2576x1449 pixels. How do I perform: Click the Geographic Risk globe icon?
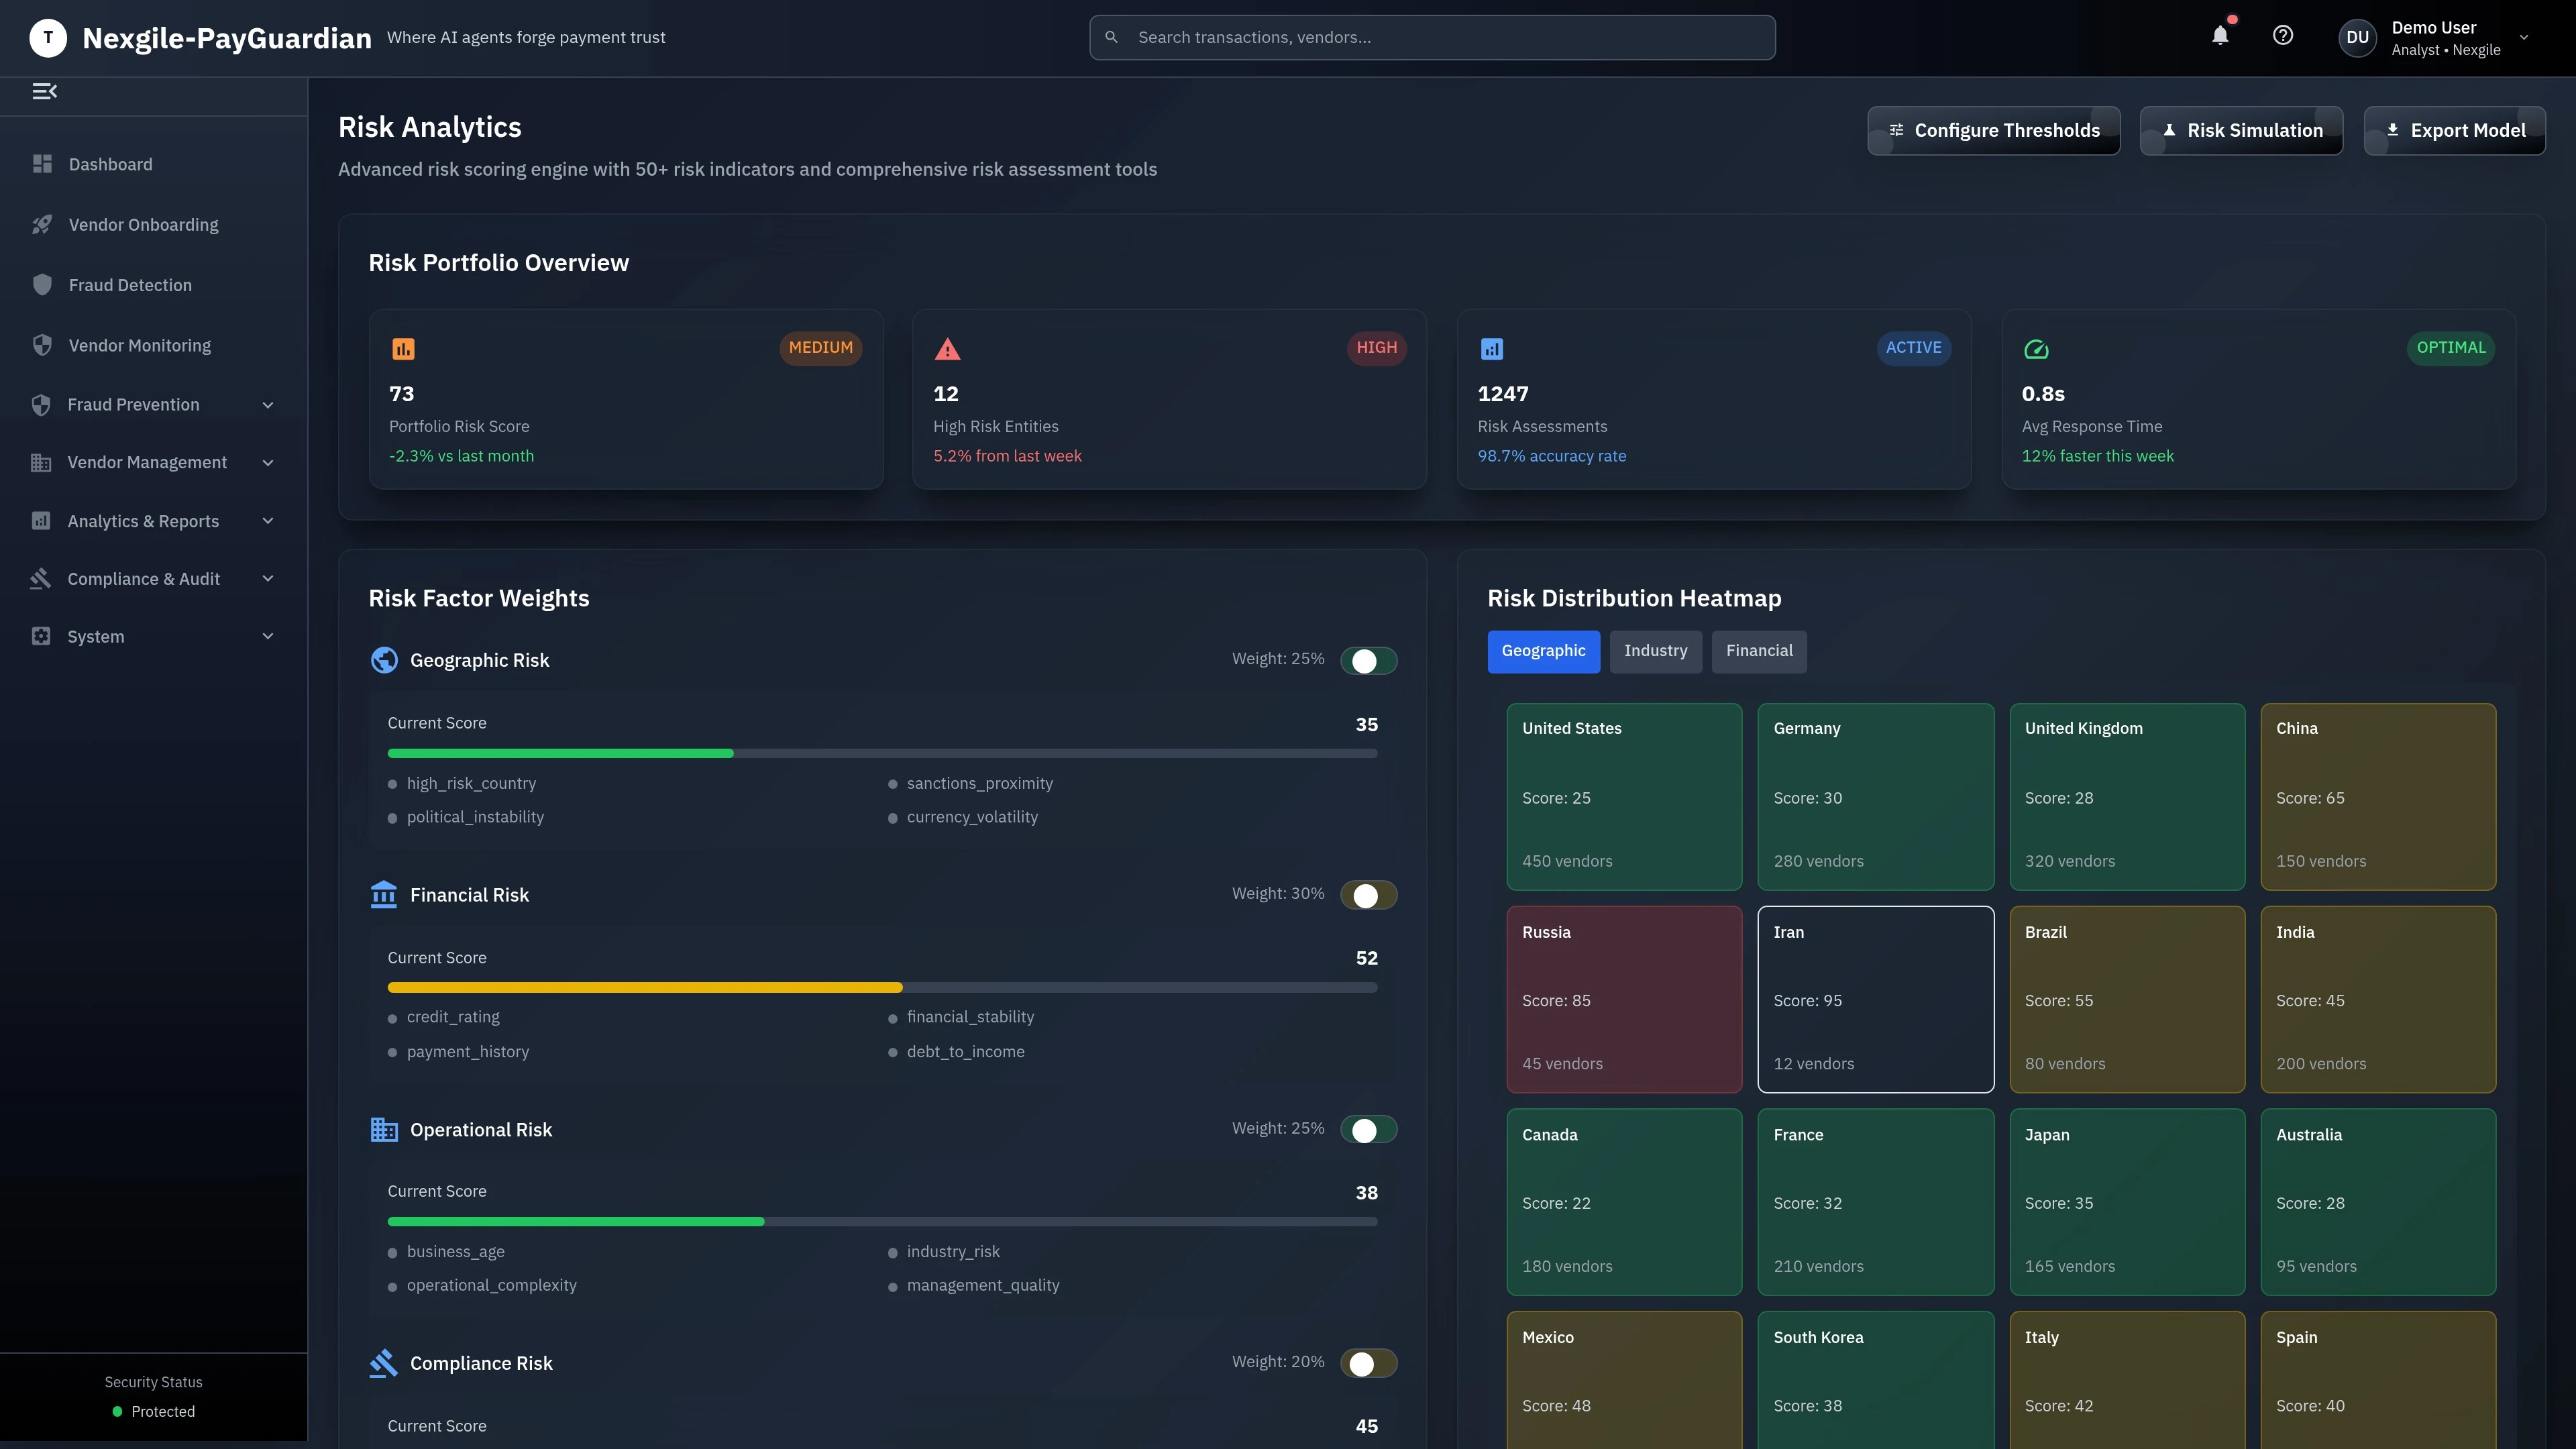point(384,660)
